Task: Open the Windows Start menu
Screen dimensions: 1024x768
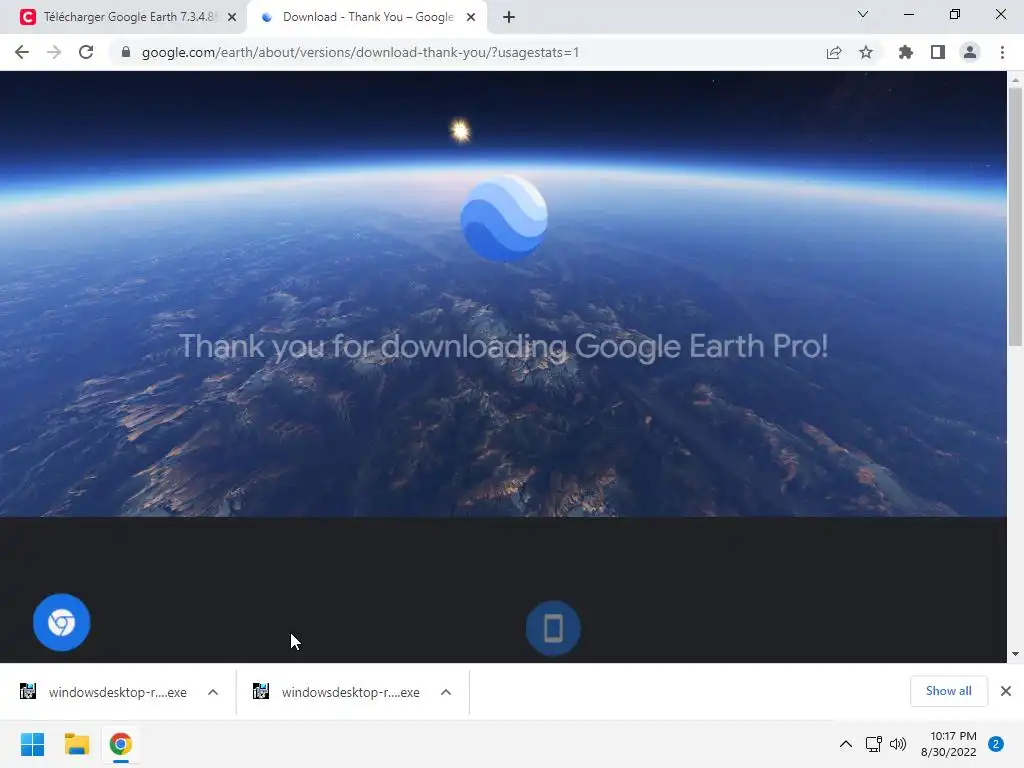Action: pos(33,744)
